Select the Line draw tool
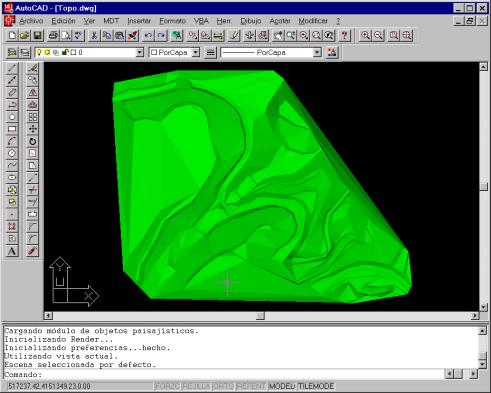This screenshot has height=393, width=491. point(12,68)
